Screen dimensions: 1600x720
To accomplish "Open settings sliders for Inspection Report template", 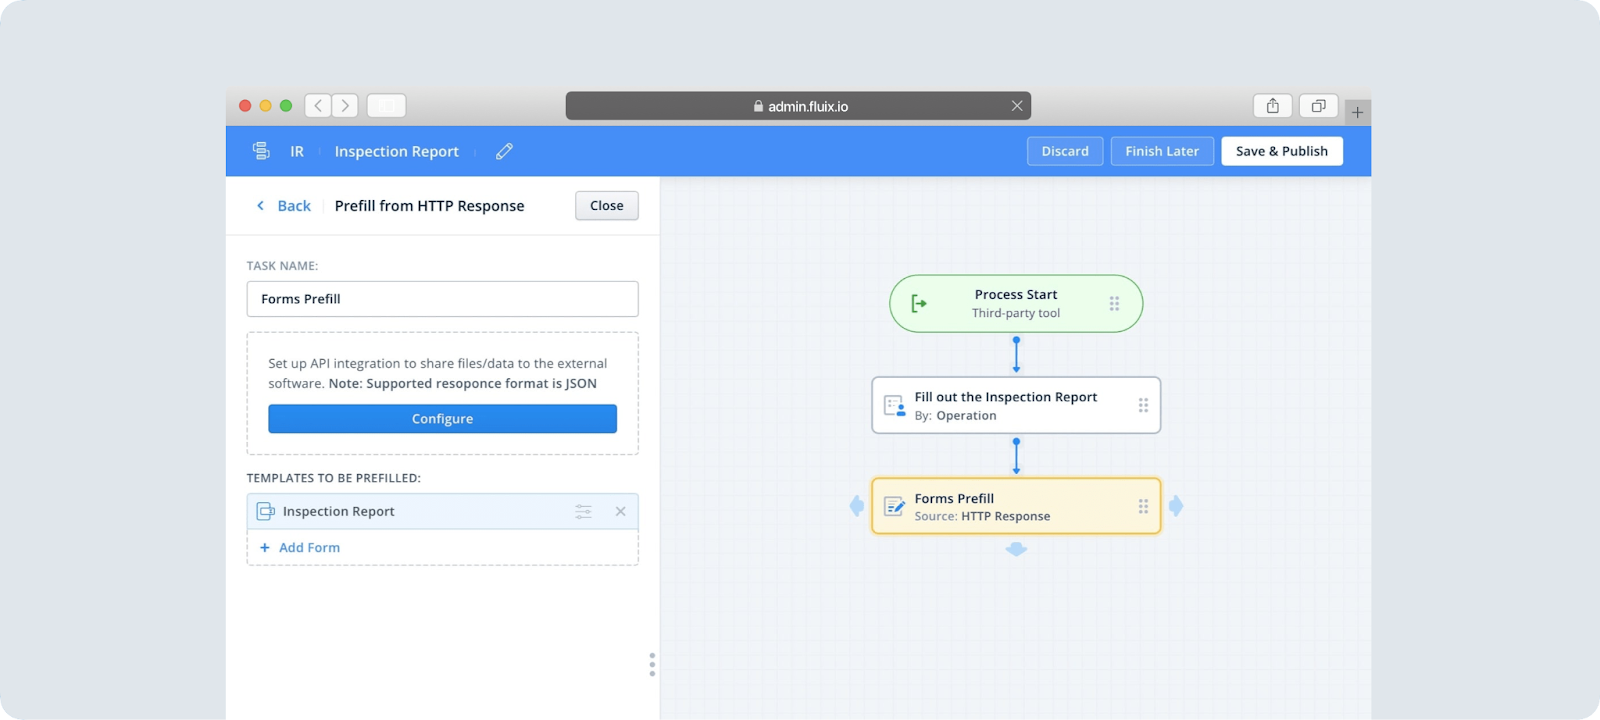I will (x=583, y=512).
